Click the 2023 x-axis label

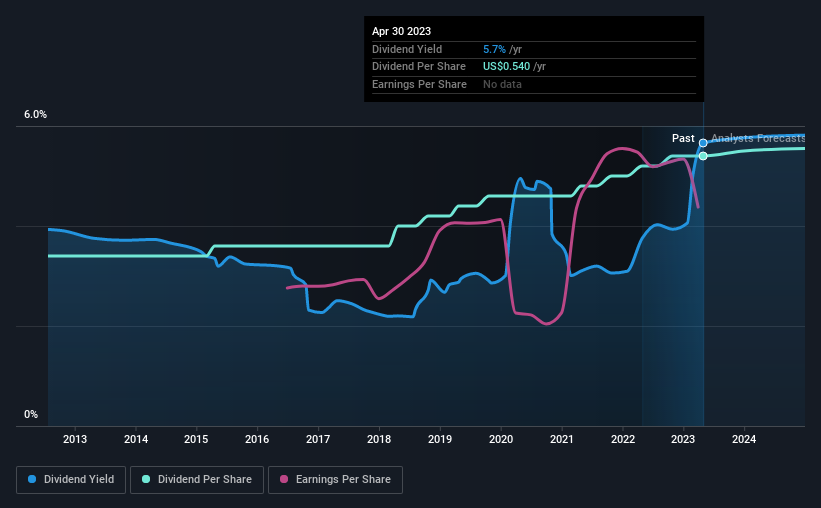point(683,439)
